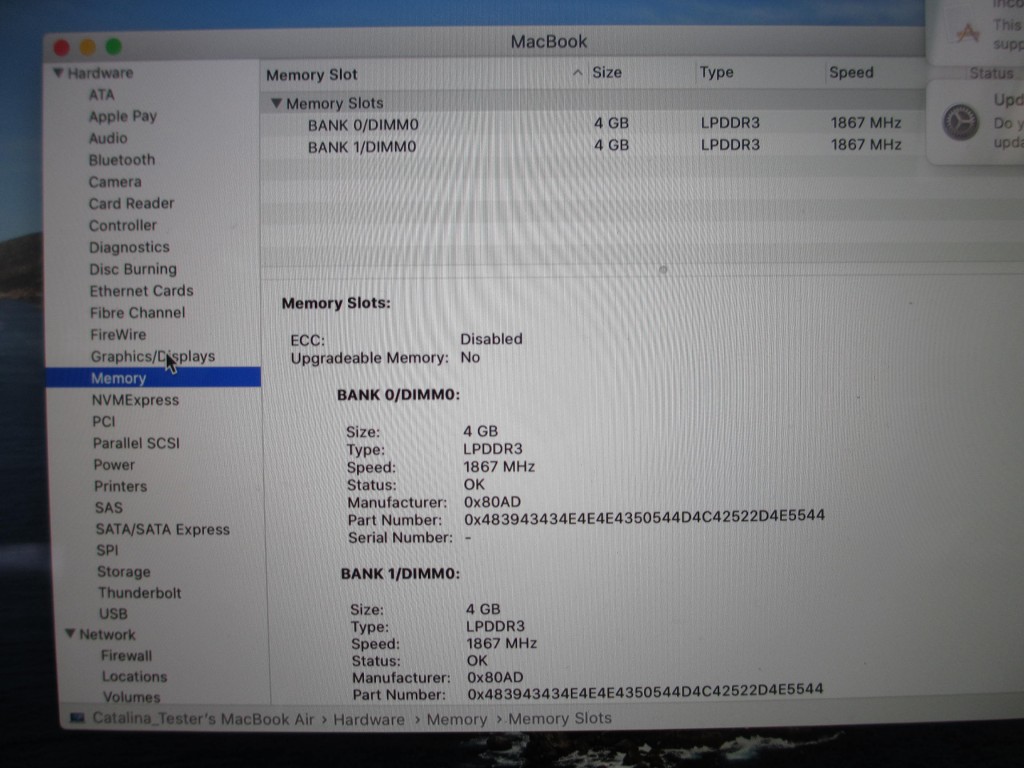Viewport: 1024px width, 768px height.
Task: Select Fibre Channel in the sidebar
Action: coord(138,313)
